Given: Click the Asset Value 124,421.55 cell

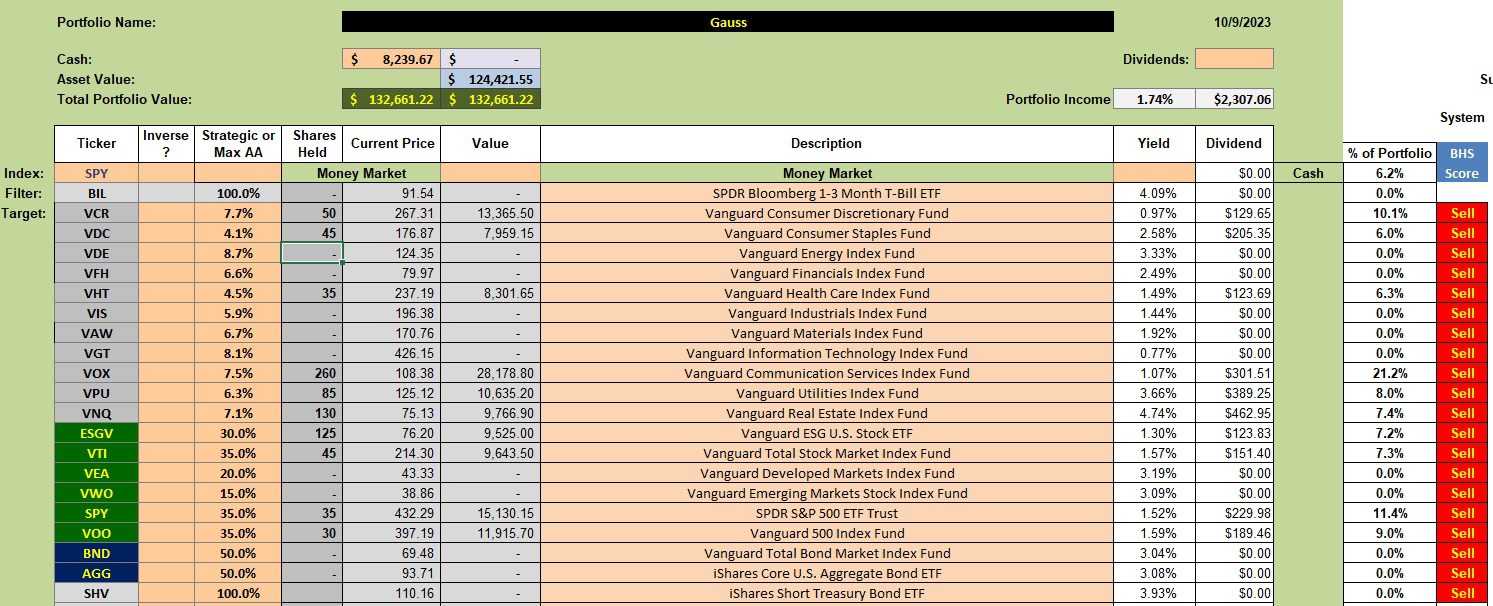Looking at the screenshot, I should pyautogui.click(x=490, y=79).
